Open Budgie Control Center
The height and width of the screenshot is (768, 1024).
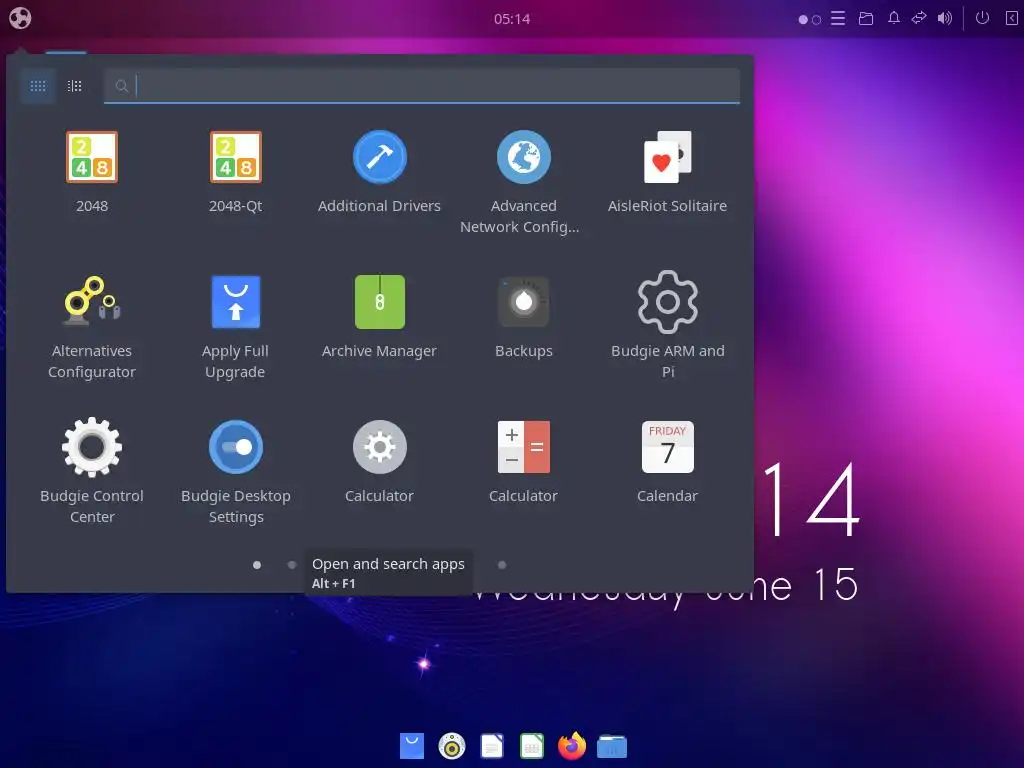[x=91, y=472]
